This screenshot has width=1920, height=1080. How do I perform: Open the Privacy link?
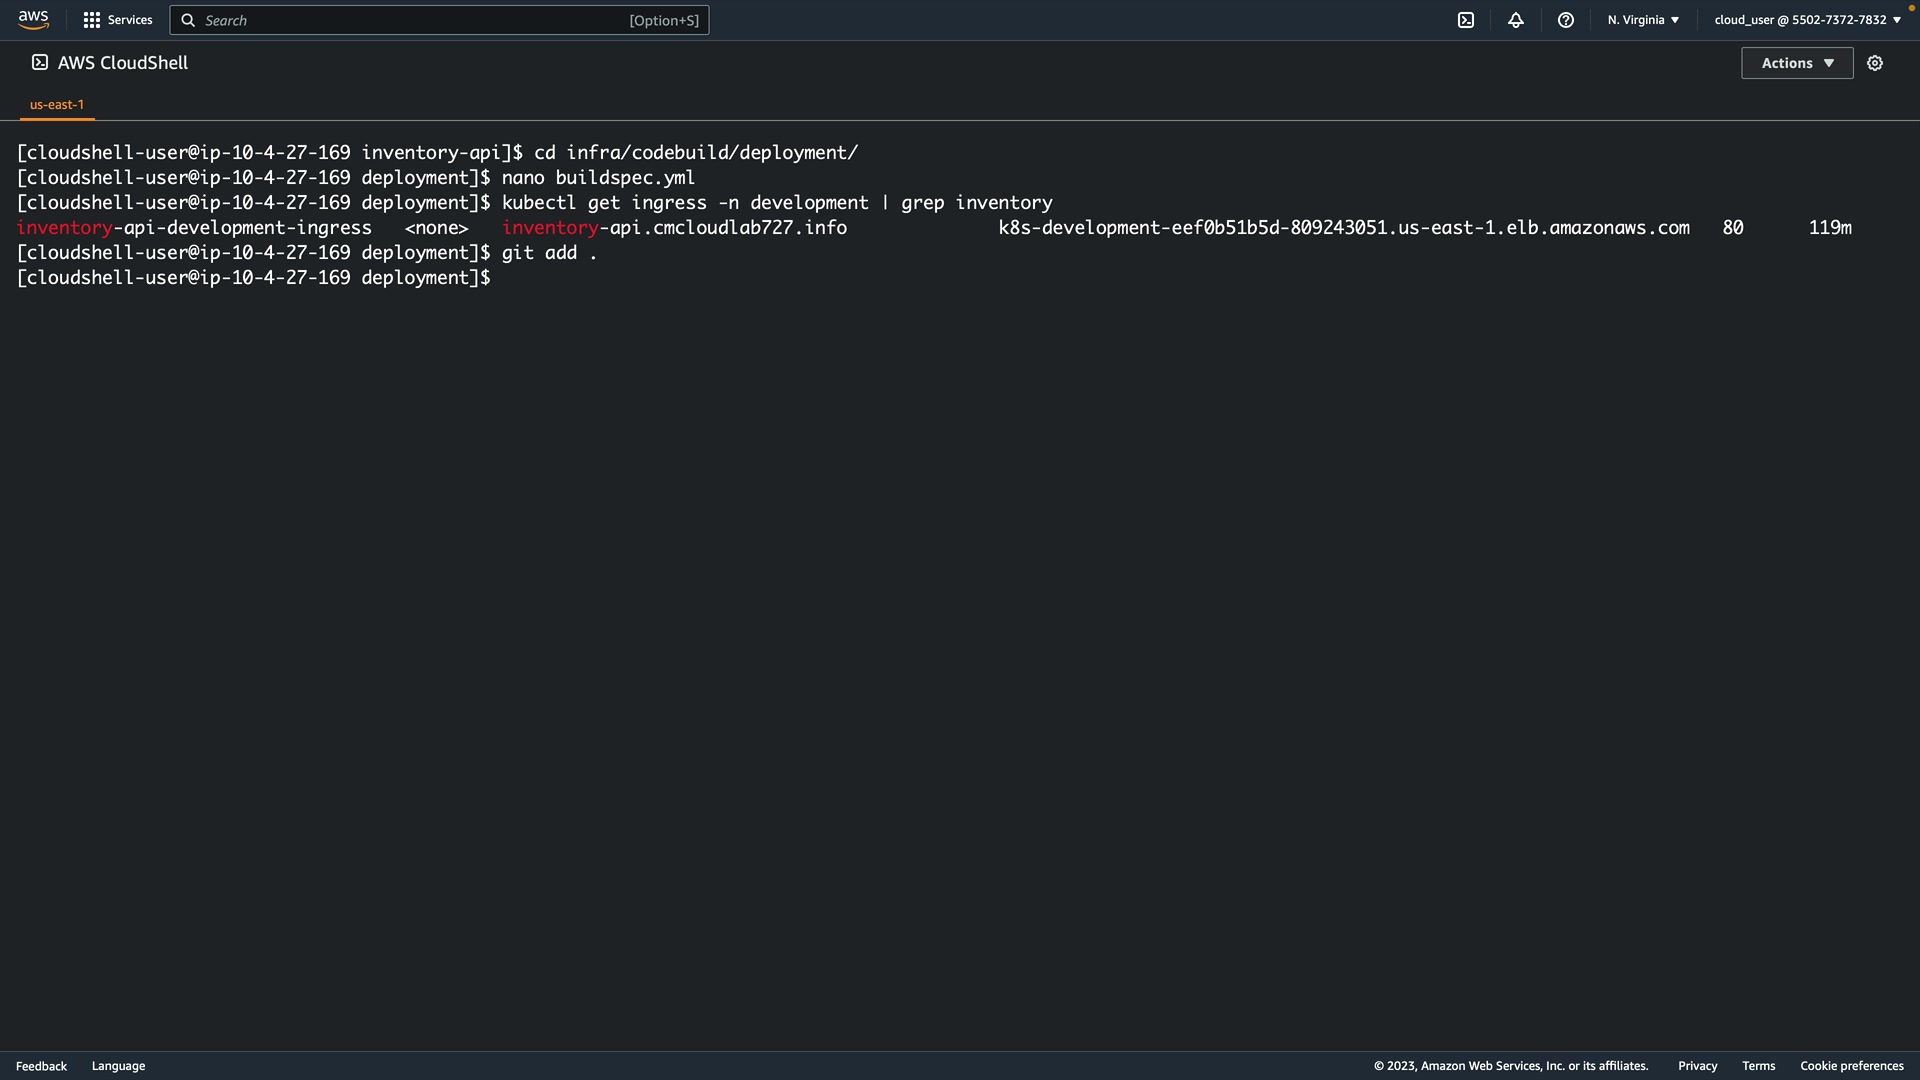[1697, 1066]
